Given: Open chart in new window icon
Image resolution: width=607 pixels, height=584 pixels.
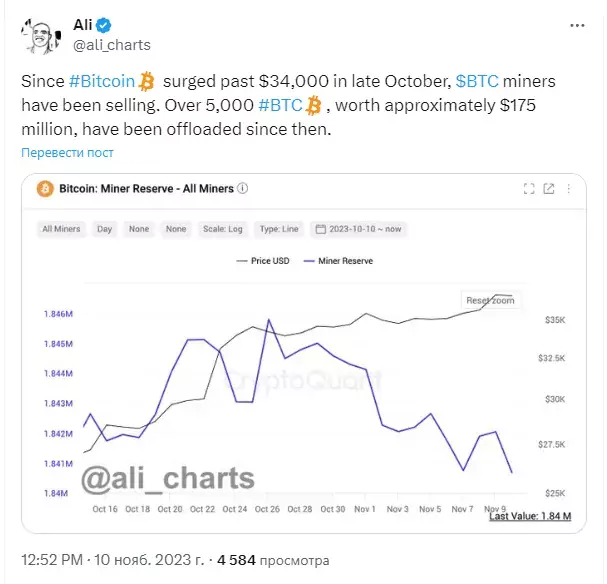Looking at the screenshot, I should point(549,188).
